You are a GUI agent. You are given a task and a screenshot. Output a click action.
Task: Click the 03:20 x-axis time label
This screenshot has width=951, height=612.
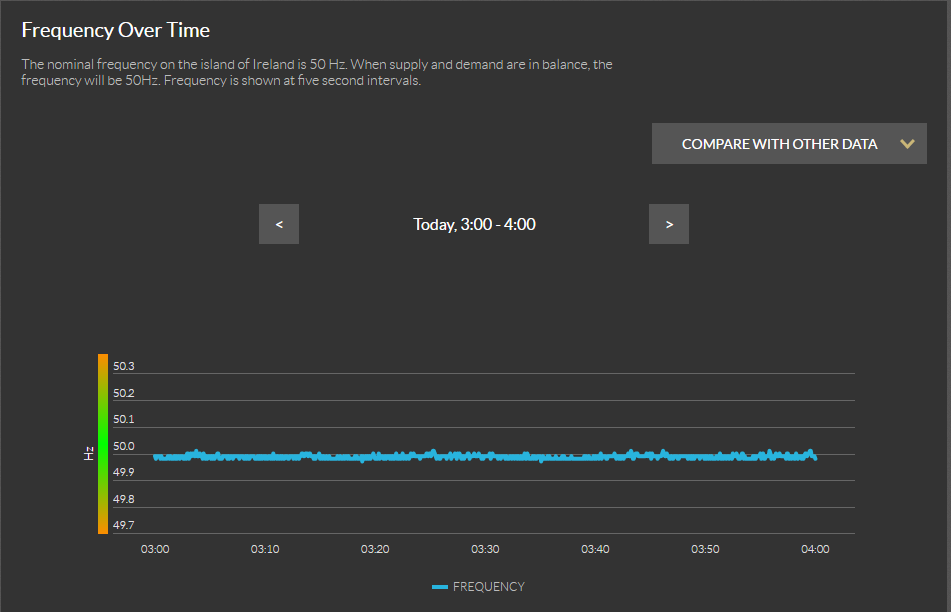pos(375,549)
